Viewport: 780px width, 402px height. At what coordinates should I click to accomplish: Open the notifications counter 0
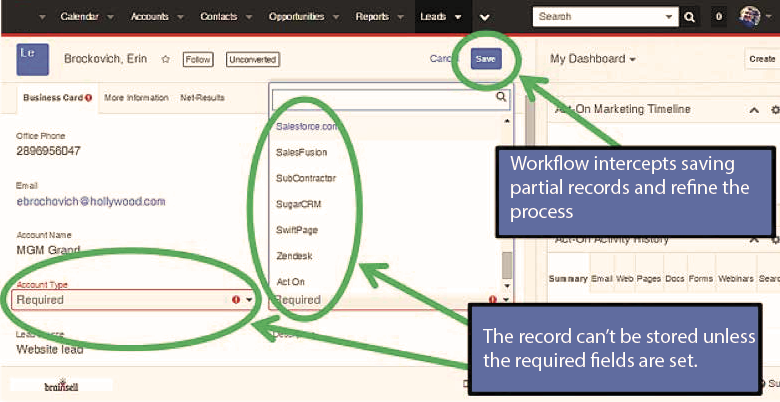click(718, 17)
